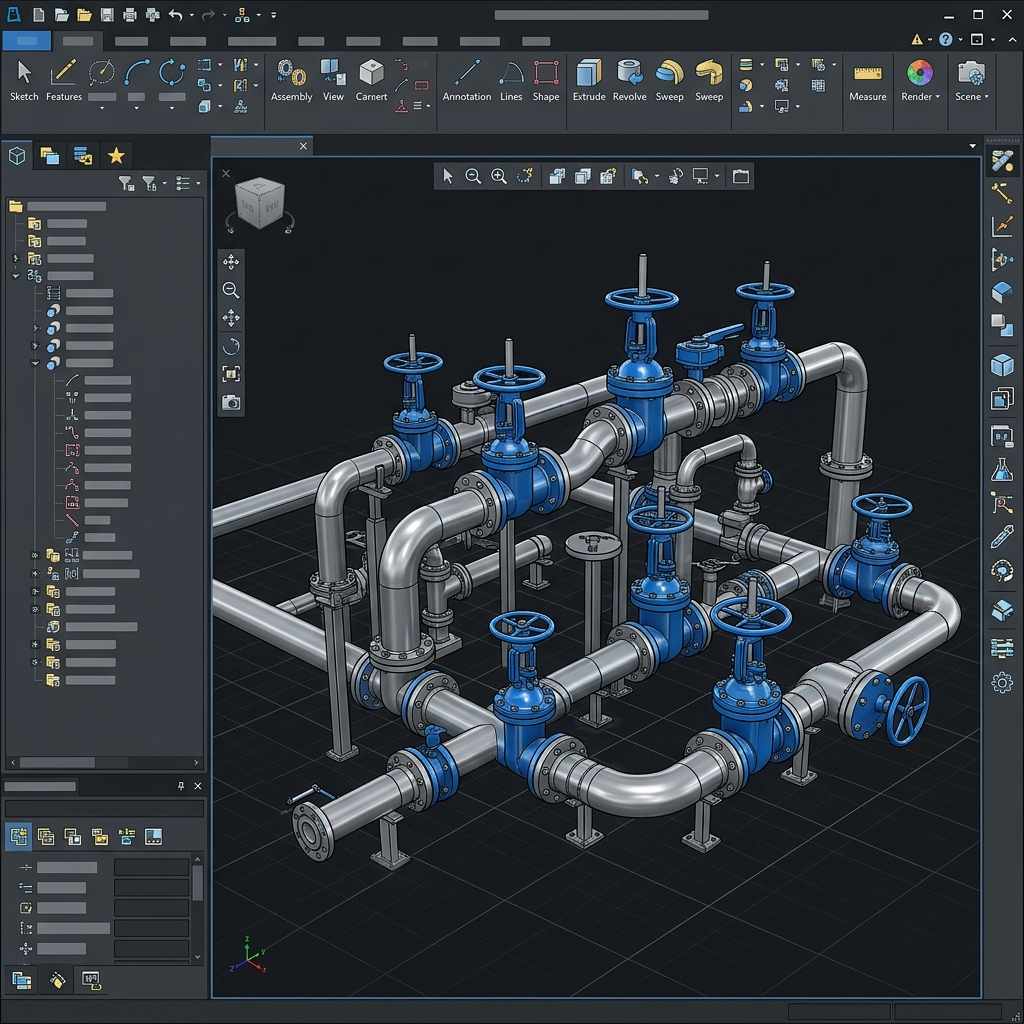The image size is (1024, 1024).
Task: Close the active document tab
Action: (303, 146)
